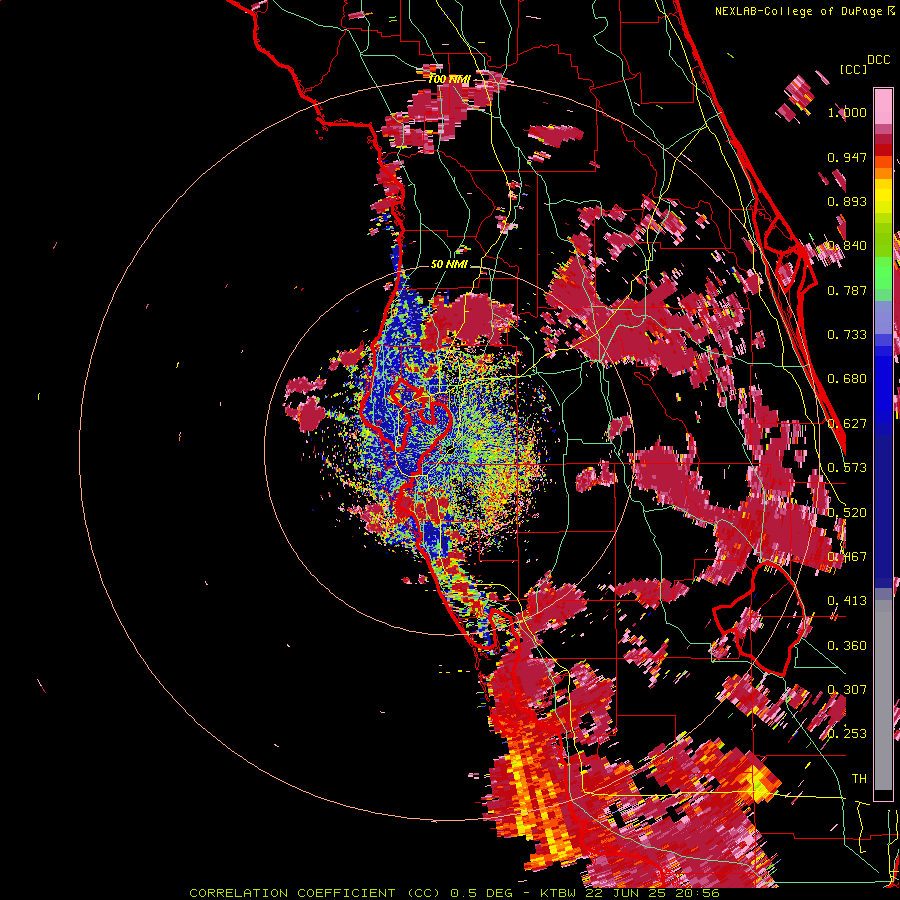Click the 0.893 scale value

(847, 201)
